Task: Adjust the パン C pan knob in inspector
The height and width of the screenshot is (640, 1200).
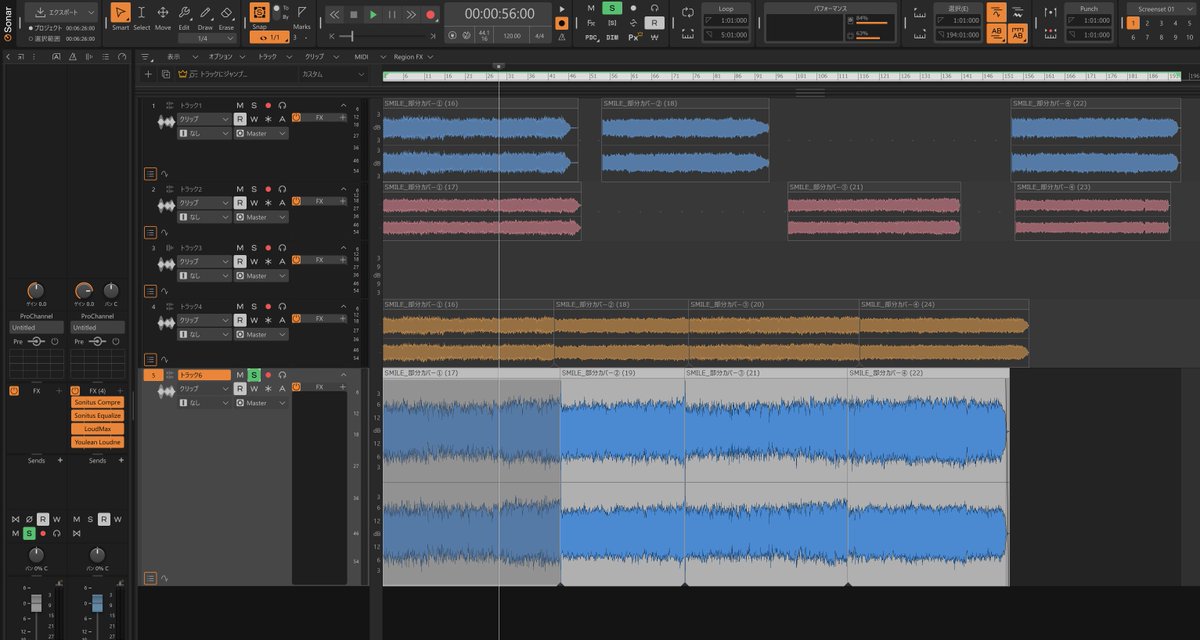Action: coord(110,290)
